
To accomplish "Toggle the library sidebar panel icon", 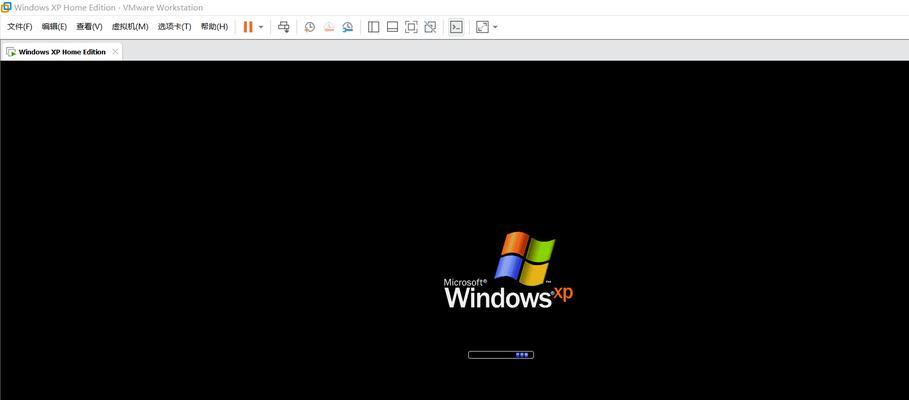I will click(373, 27).
